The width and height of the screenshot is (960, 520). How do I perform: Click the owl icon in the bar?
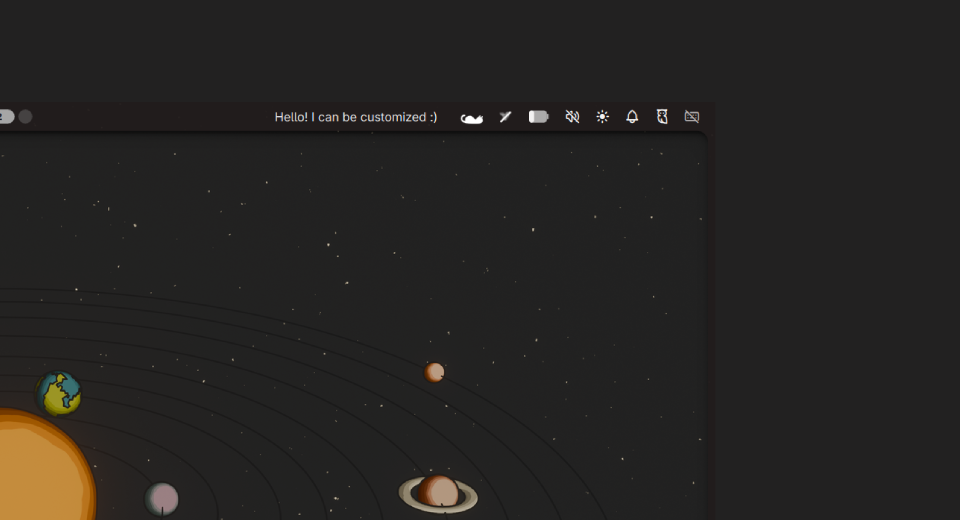pos(662,116)
